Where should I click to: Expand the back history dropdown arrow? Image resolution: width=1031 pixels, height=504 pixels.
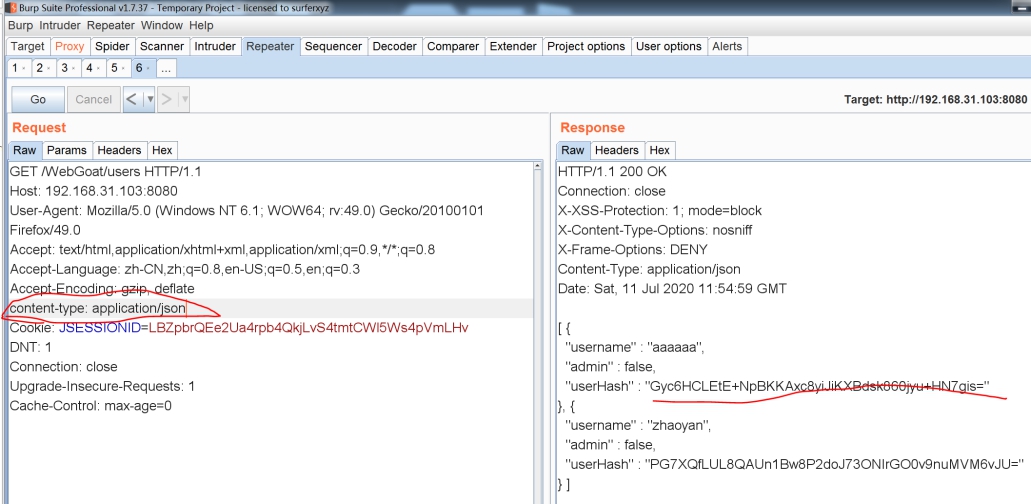point(150,99)
